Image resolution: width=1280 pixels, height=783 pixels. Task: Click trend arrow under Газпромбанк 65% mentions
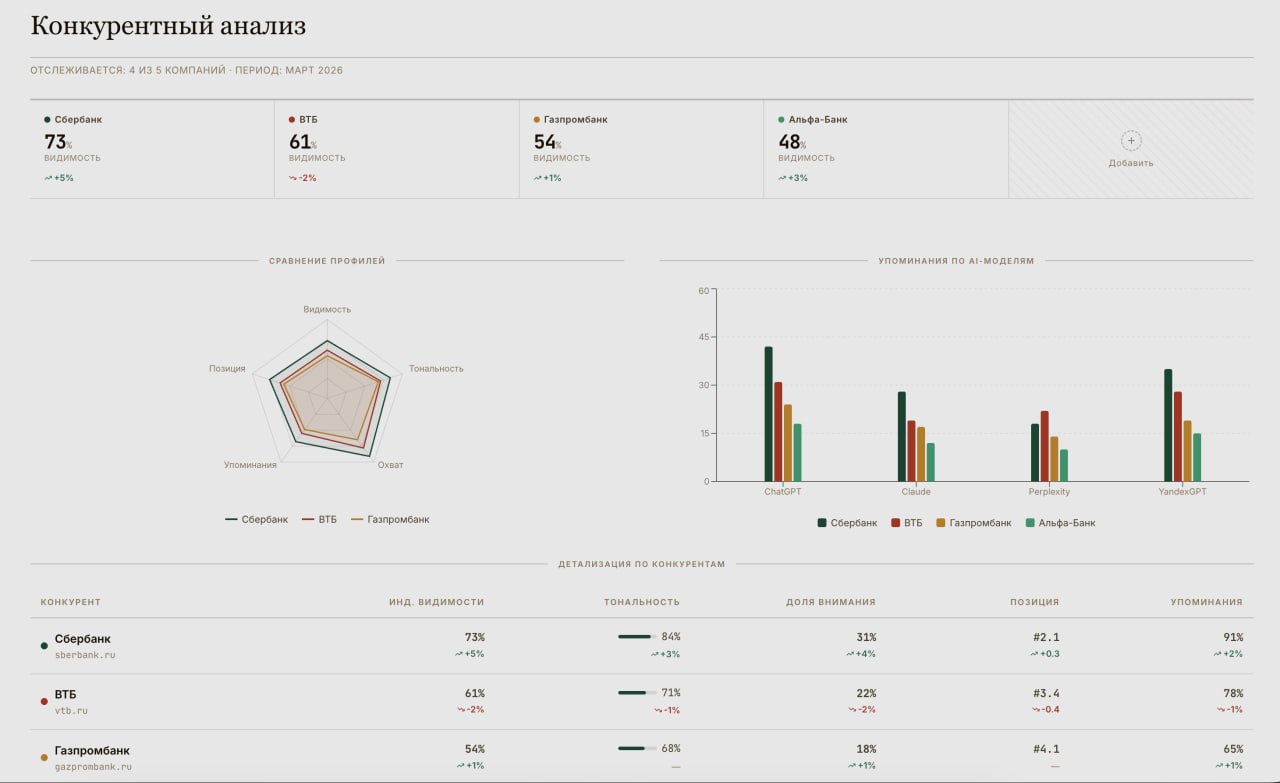[x=1221, y=766]
